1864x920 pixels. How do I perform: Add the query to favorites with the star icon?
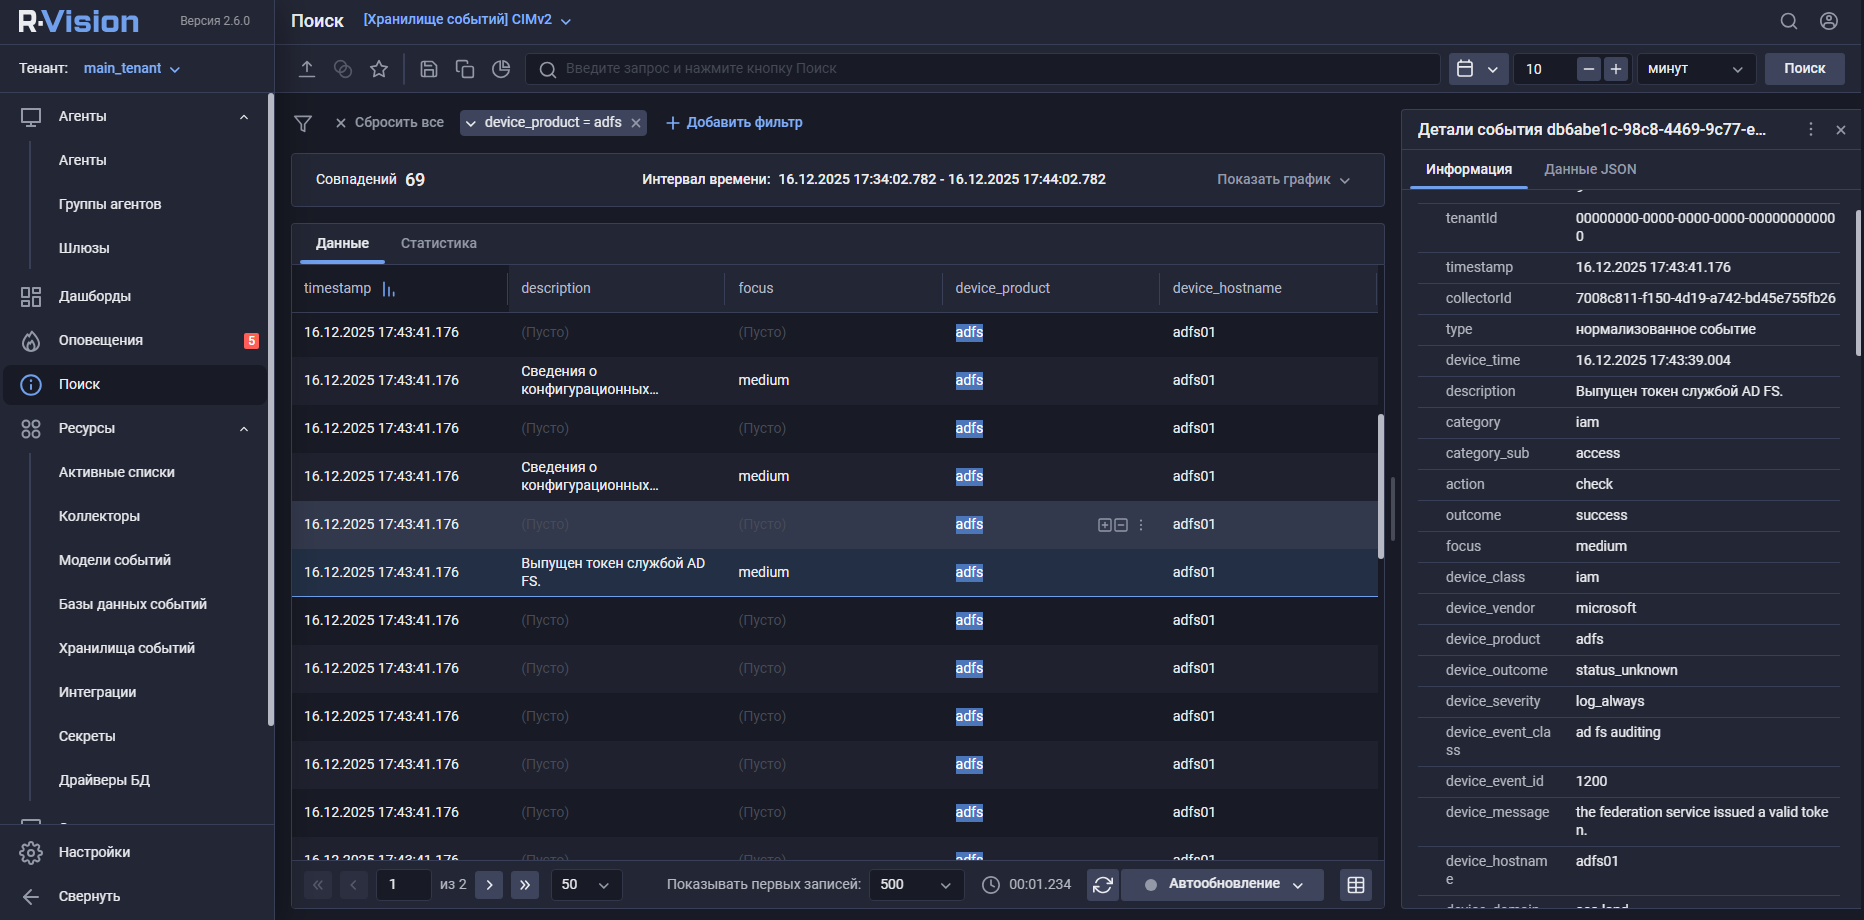[x=379, y=69]
